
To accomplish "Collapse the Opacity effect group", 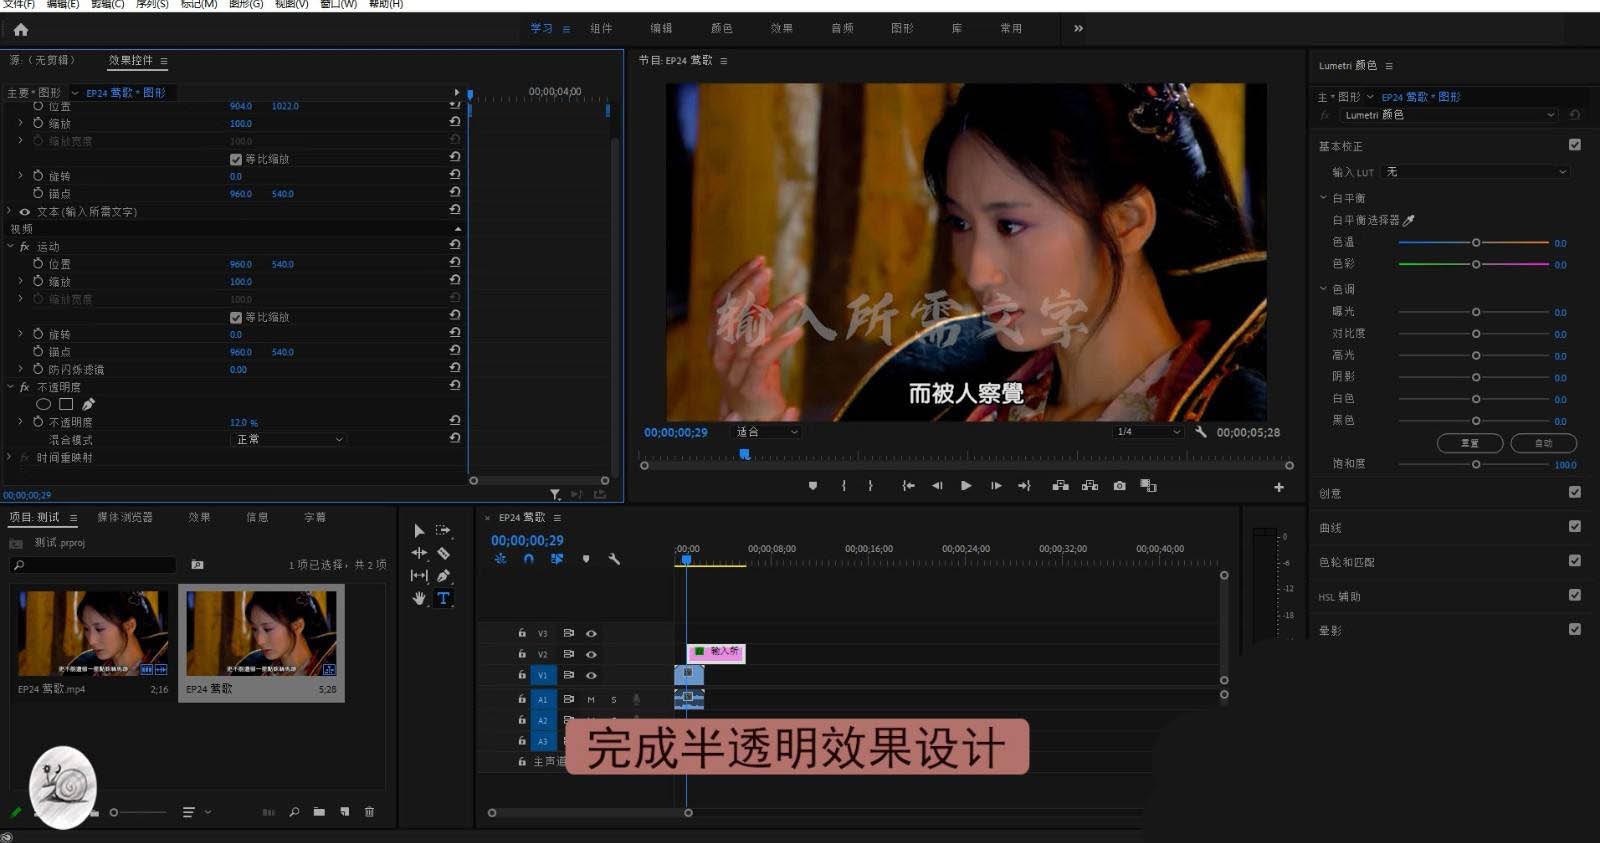I will pos(11,387).
